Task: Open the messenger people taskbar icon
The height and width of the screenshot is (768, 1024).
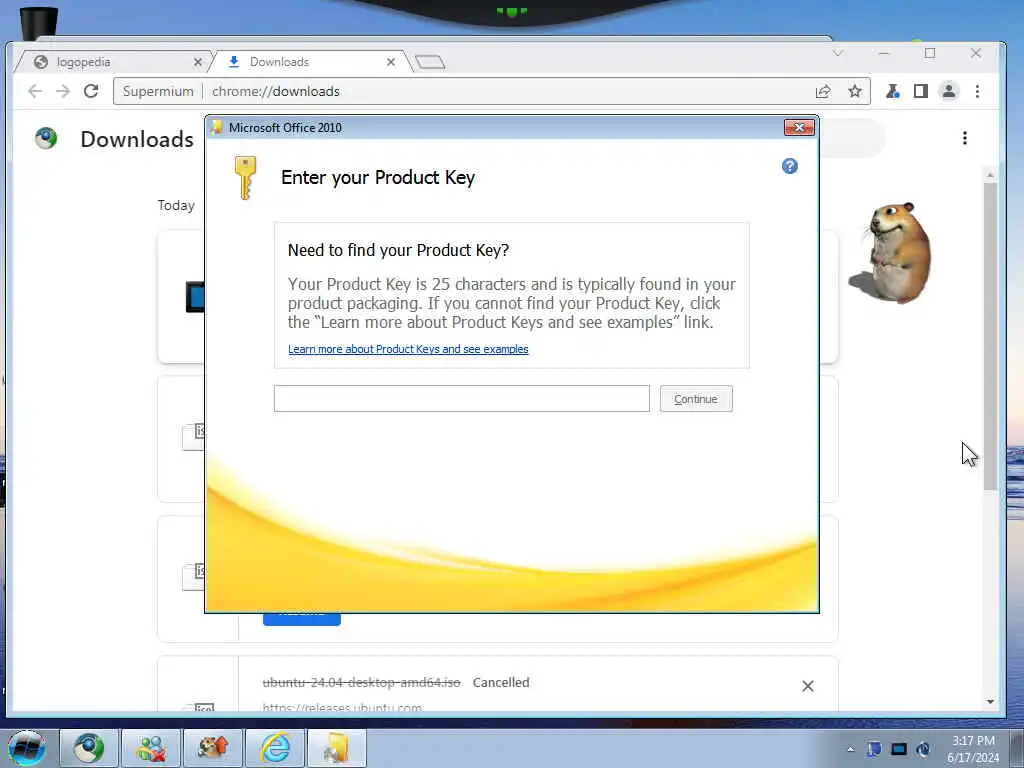Action: click(150, 748)
